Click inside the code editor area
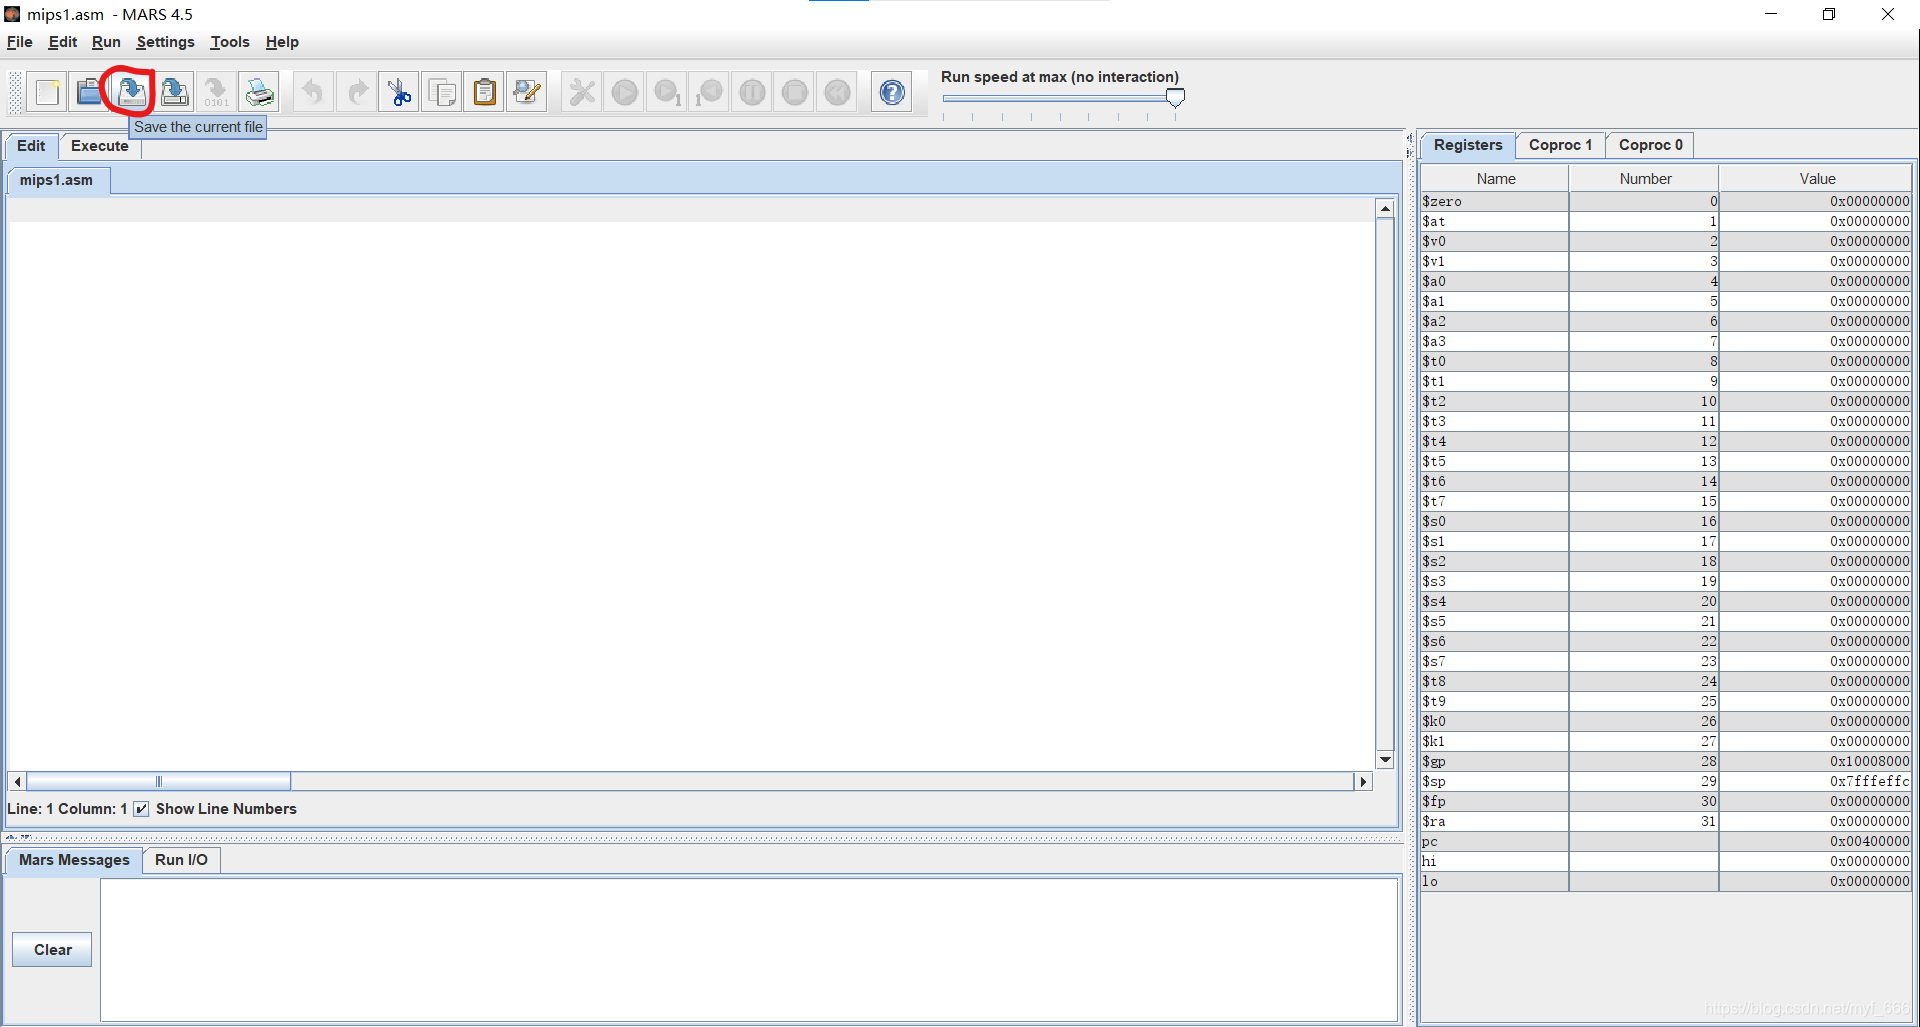This screenshot has width=1920, height=1027. pyautogui.click(x=692, y=485)
